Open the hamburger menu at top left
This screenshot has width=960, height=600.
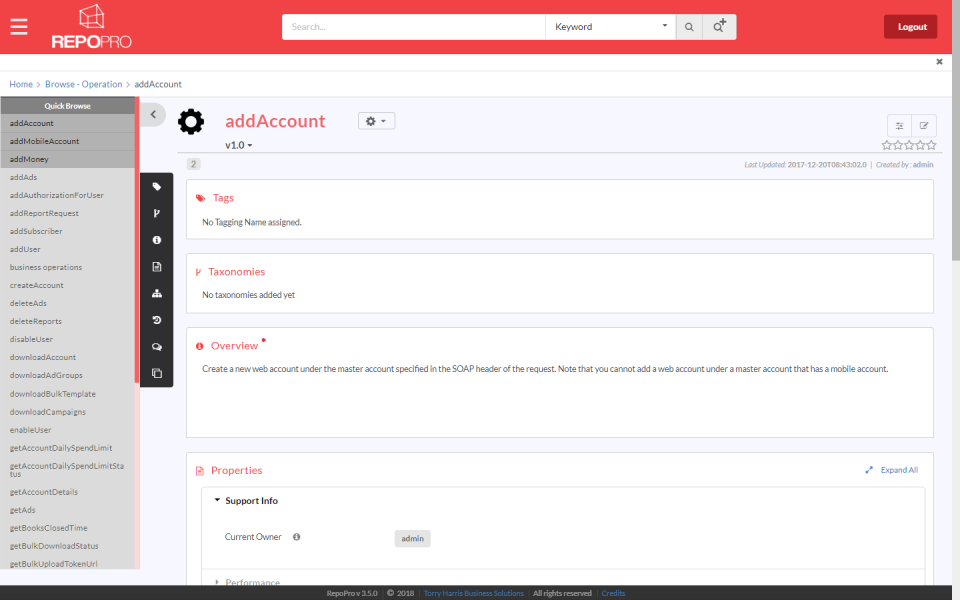pos(18,26)
